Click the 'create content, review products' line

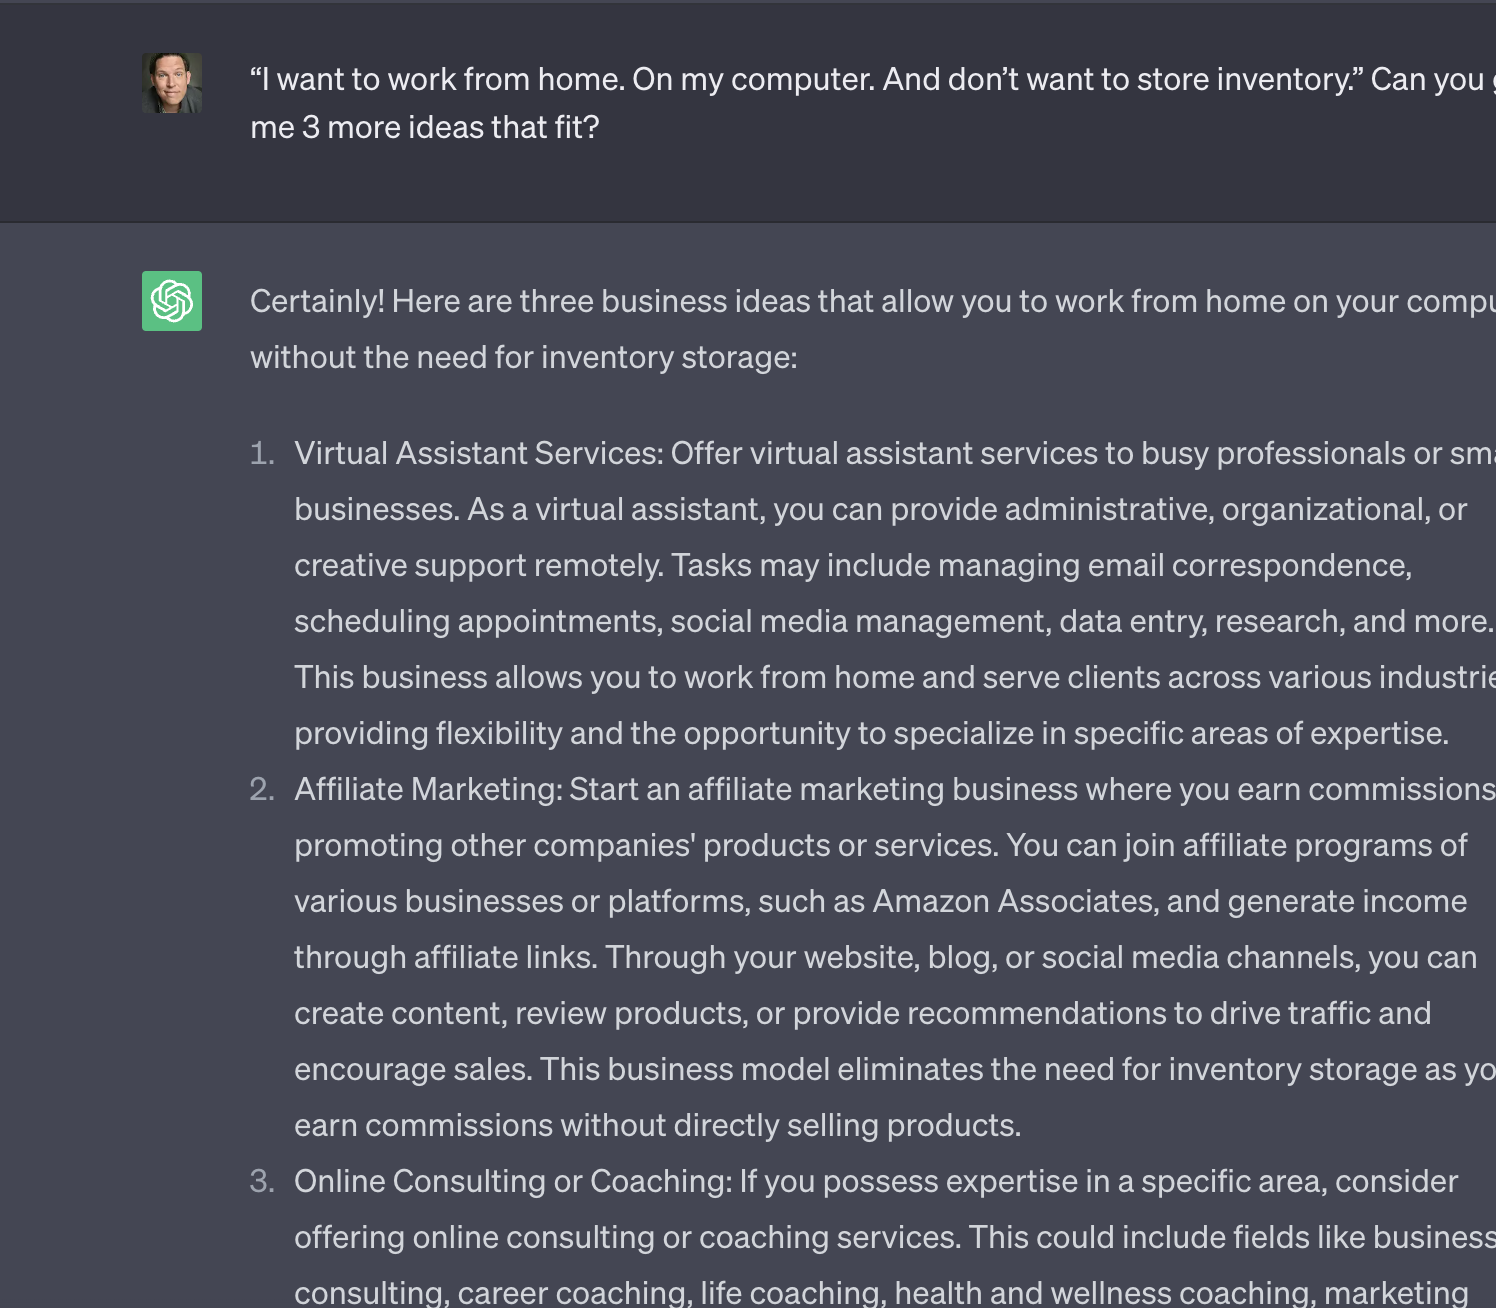pyautogui.click(x=863, y=1013)
